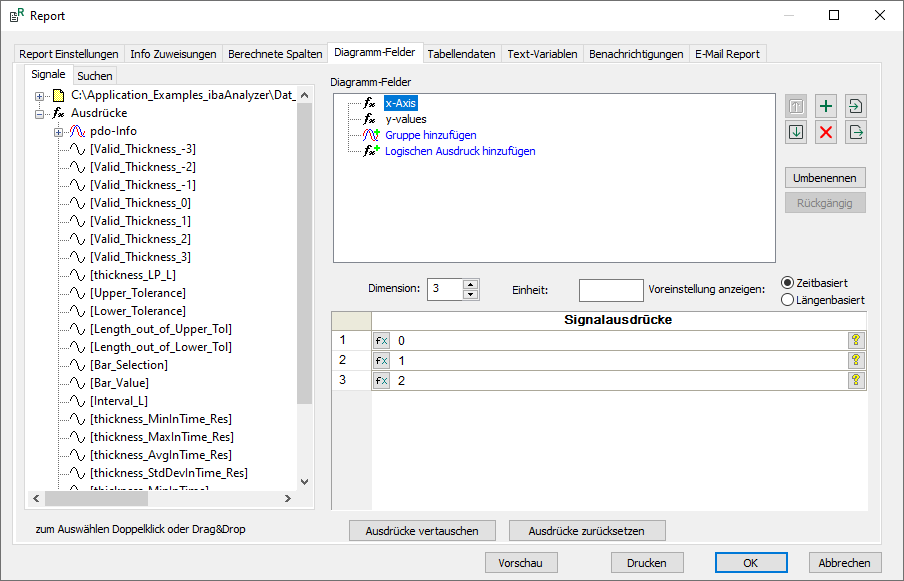Viewport: 904px width, 581px height.
Task: Select [Interval_L] signal
Action: (119, 401)
